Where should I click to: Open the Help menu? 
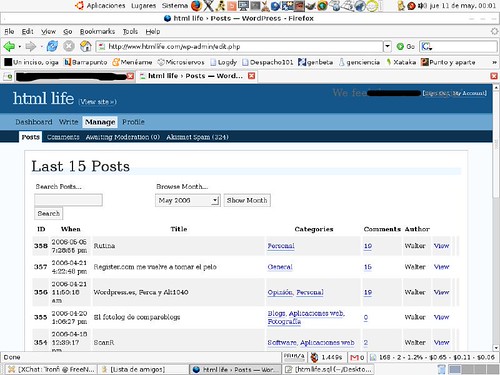click(x=153, y=32)
